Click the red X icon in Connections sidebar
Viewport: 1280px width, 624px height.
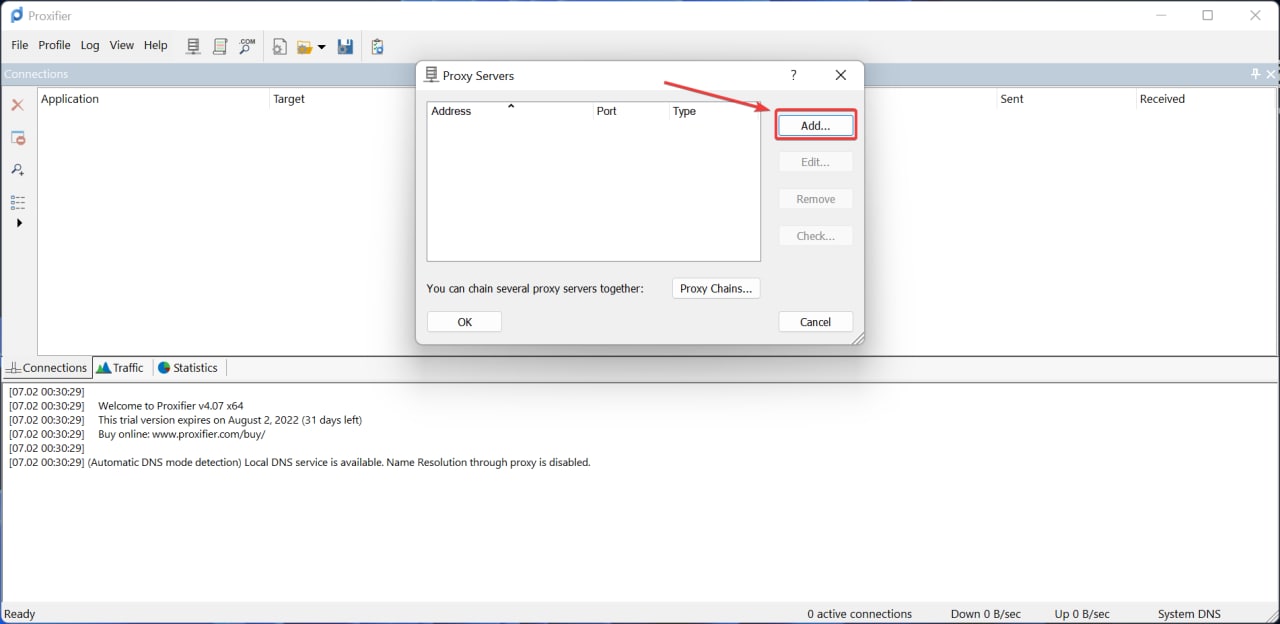tap(18, 105)
